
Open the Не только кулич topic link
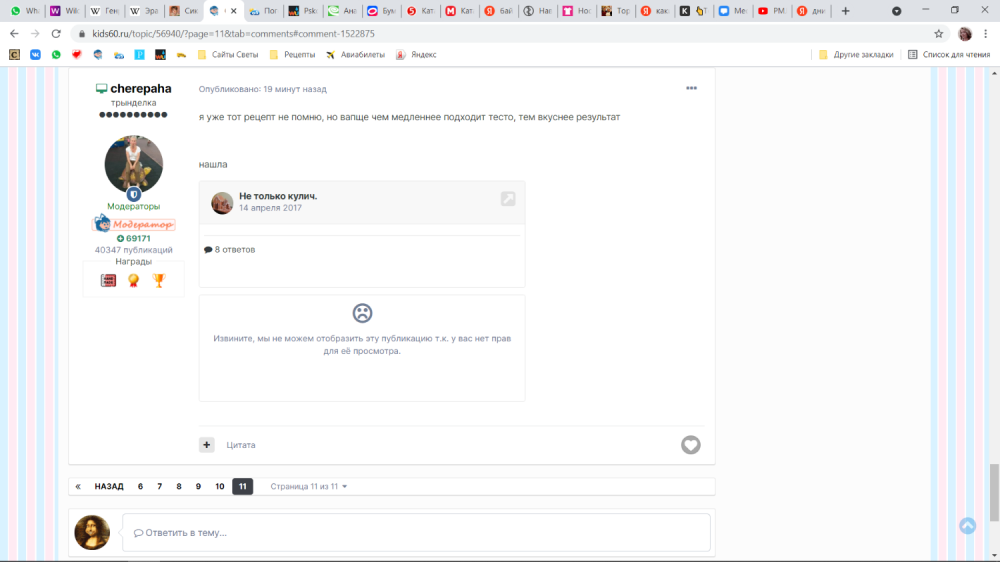[278, 196]
